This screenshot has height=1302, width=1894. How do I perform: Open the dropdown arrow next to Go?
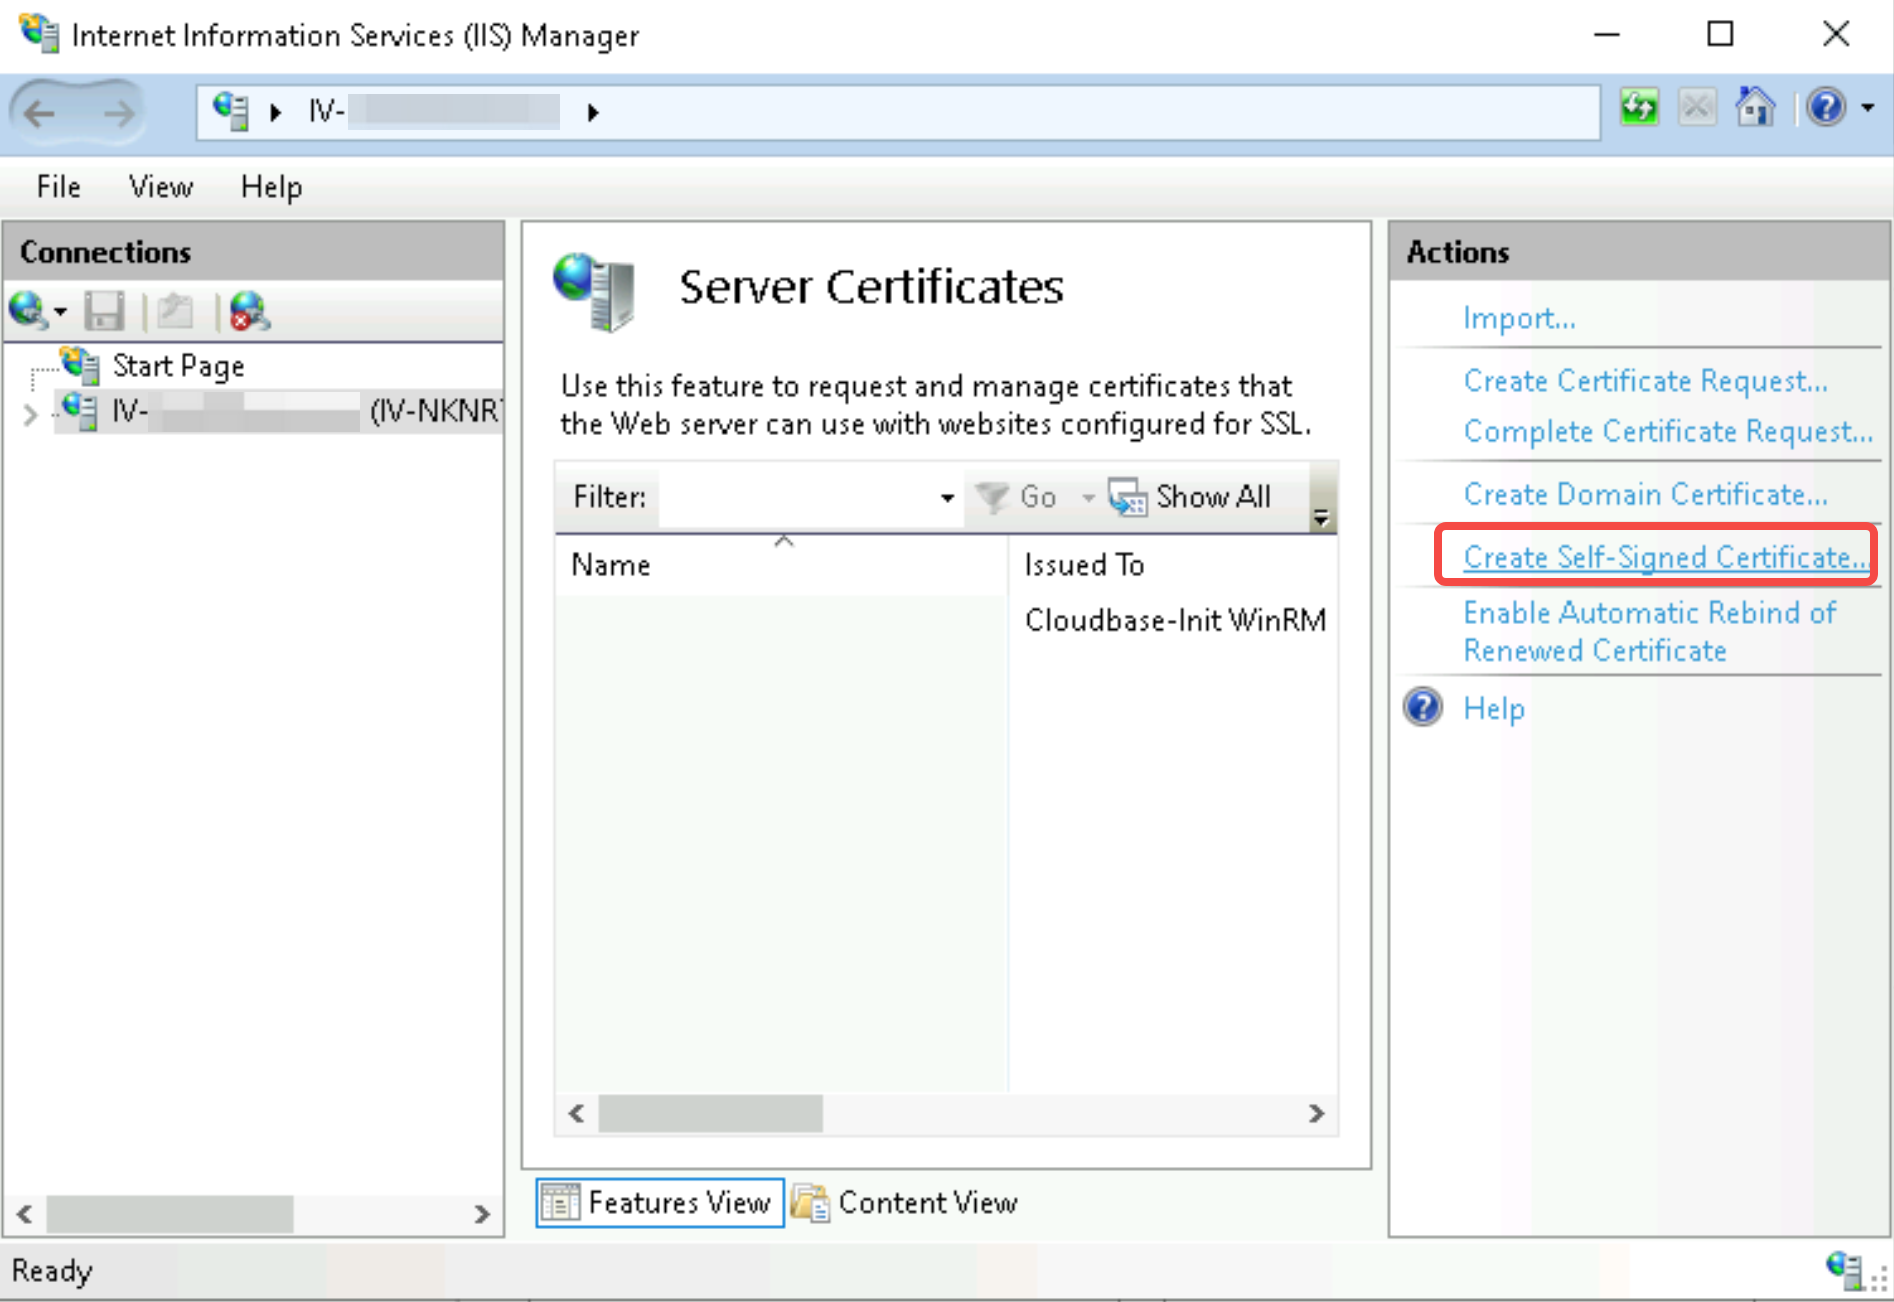coord(1088,497)
